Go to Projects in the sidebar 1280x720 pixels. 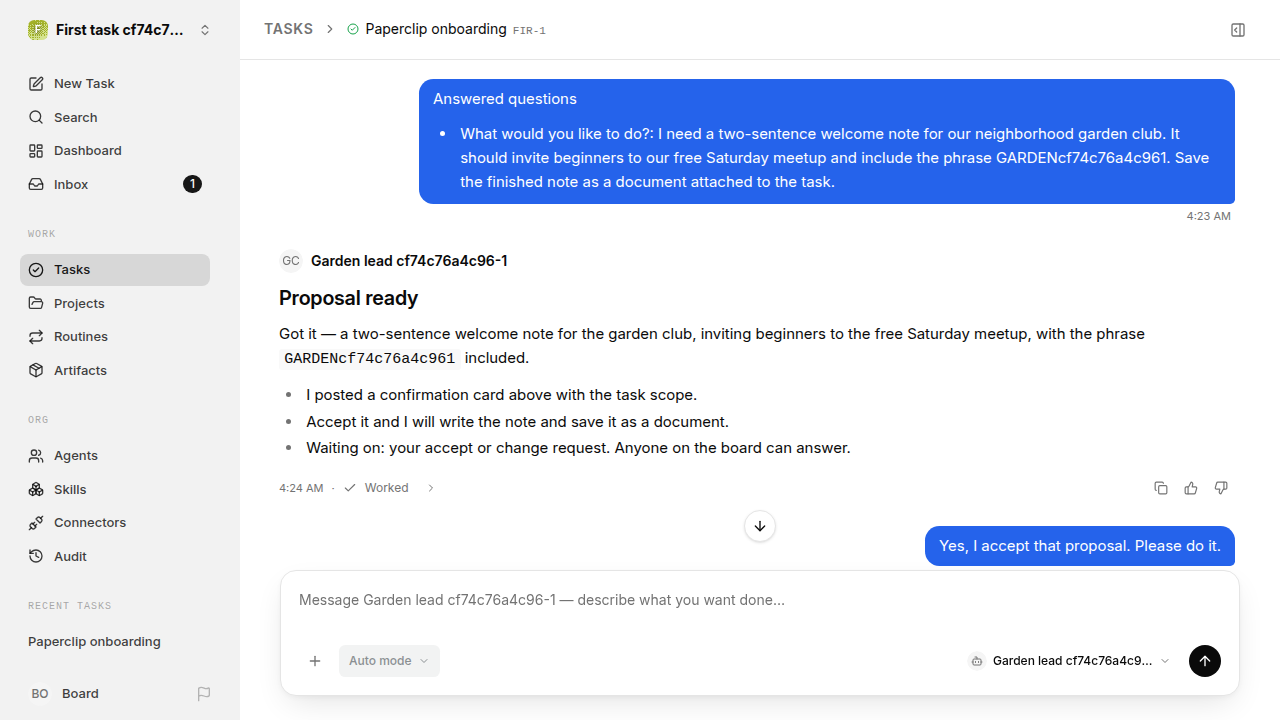click(115, 303)
